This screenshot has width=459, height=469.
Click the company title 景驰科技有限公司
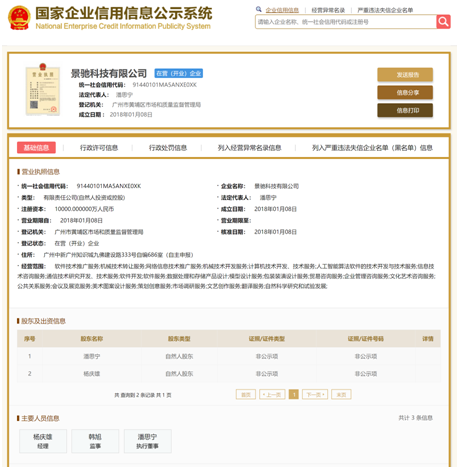click(109, 73)
